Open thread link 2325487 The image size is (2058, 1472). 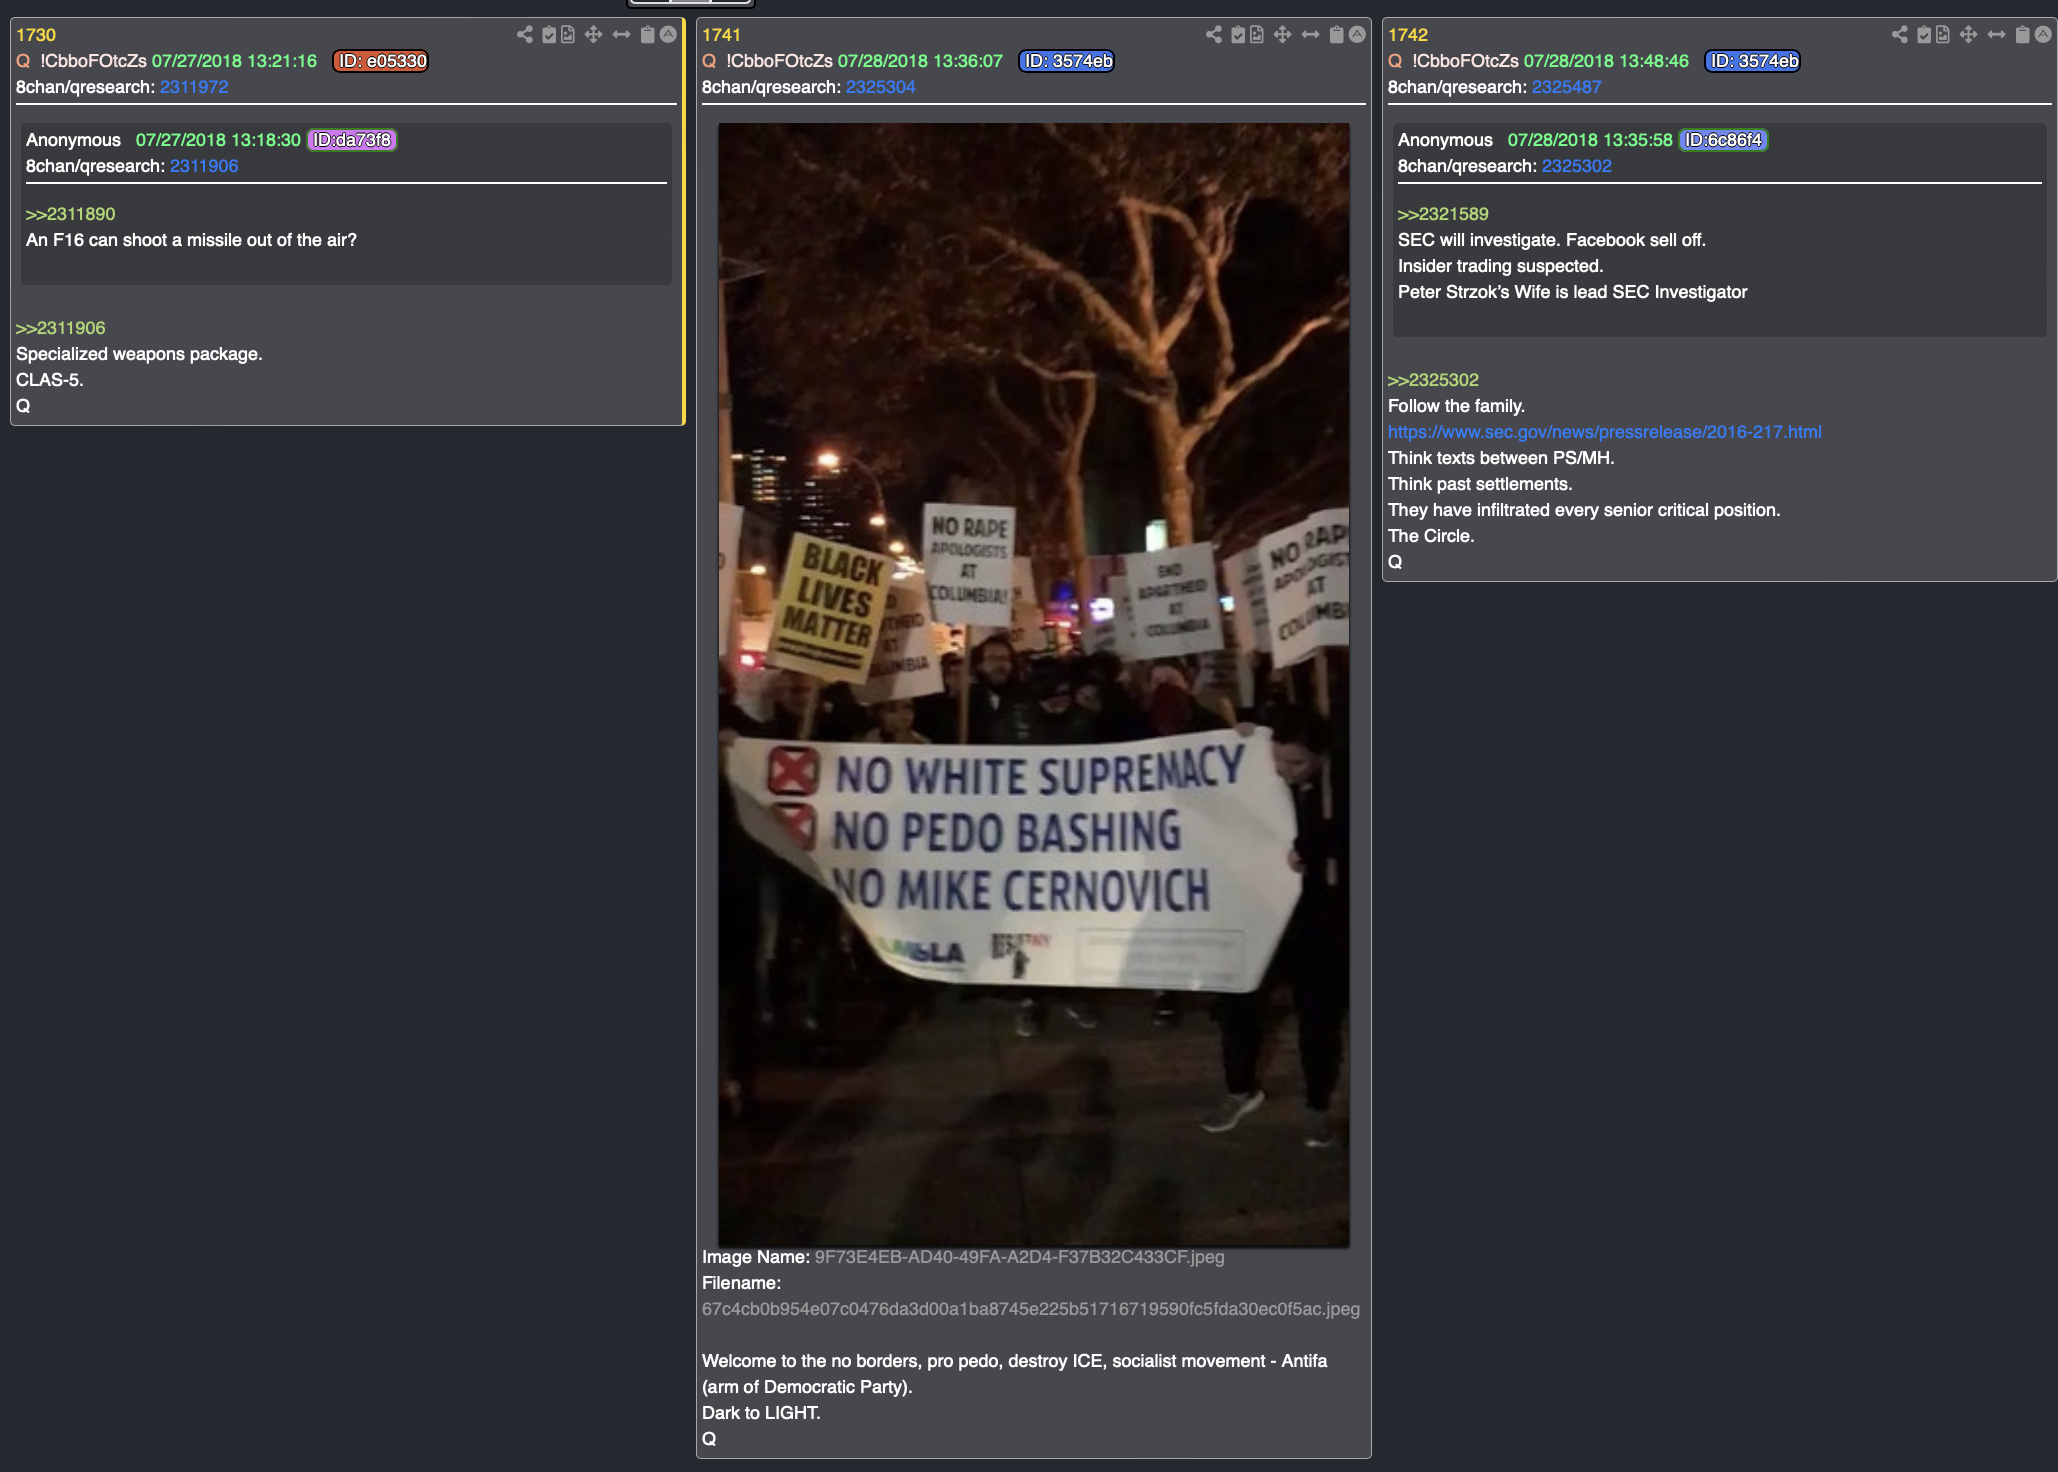pyautogui.click(x=1566, y=87)
